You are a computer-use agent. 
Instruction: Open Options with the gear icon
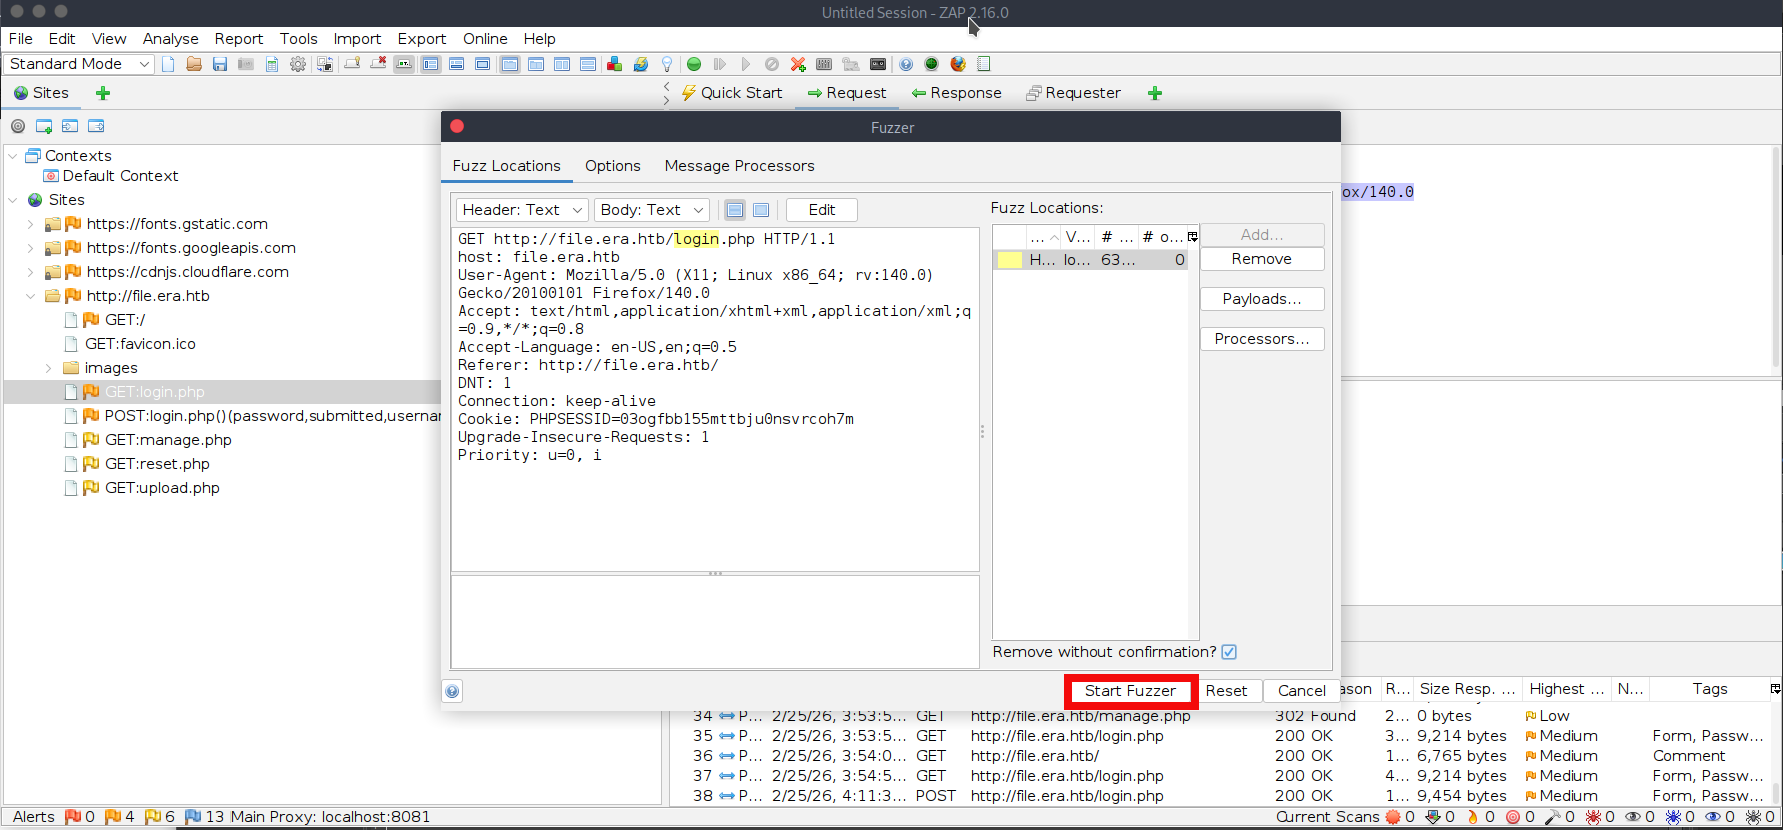pos(298,64)
